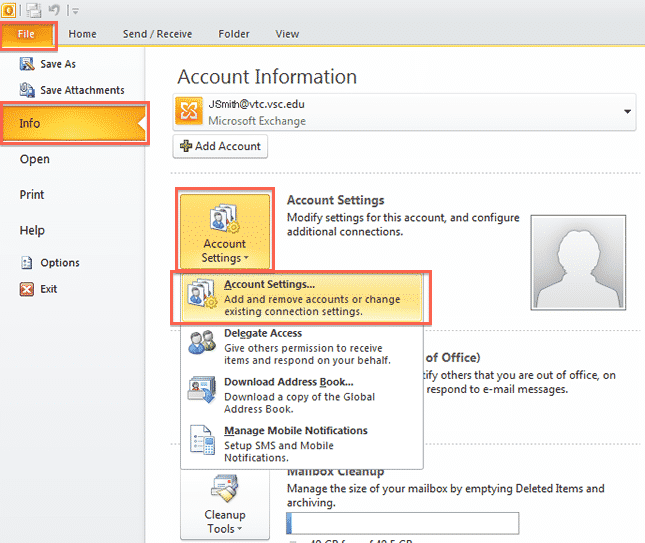645x543 pixels.
Task: Open the Account Settings dropdown button
Action: point(225,231)
